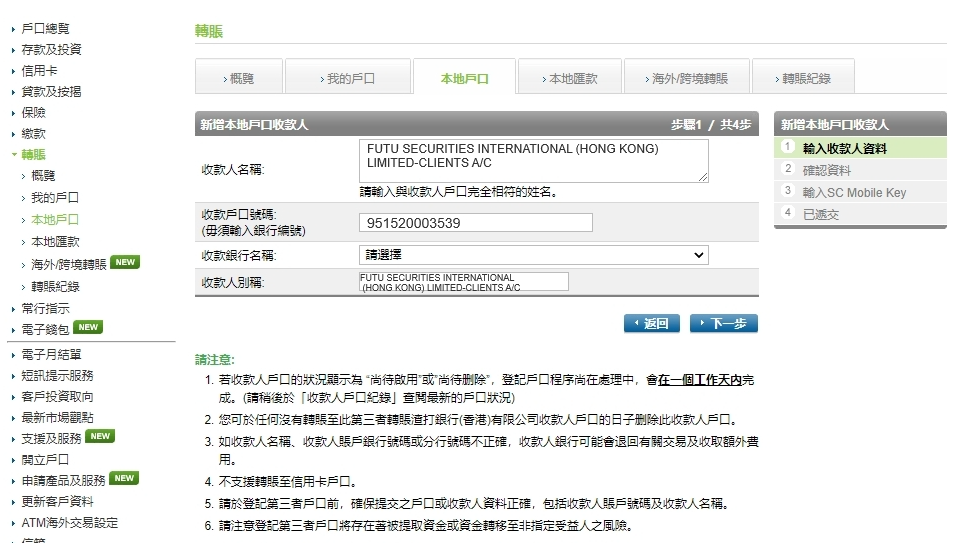Viewport: 977px width, 543px height.
Task: Switch to the 本地匯款 tab
Action: coord(570,77)
